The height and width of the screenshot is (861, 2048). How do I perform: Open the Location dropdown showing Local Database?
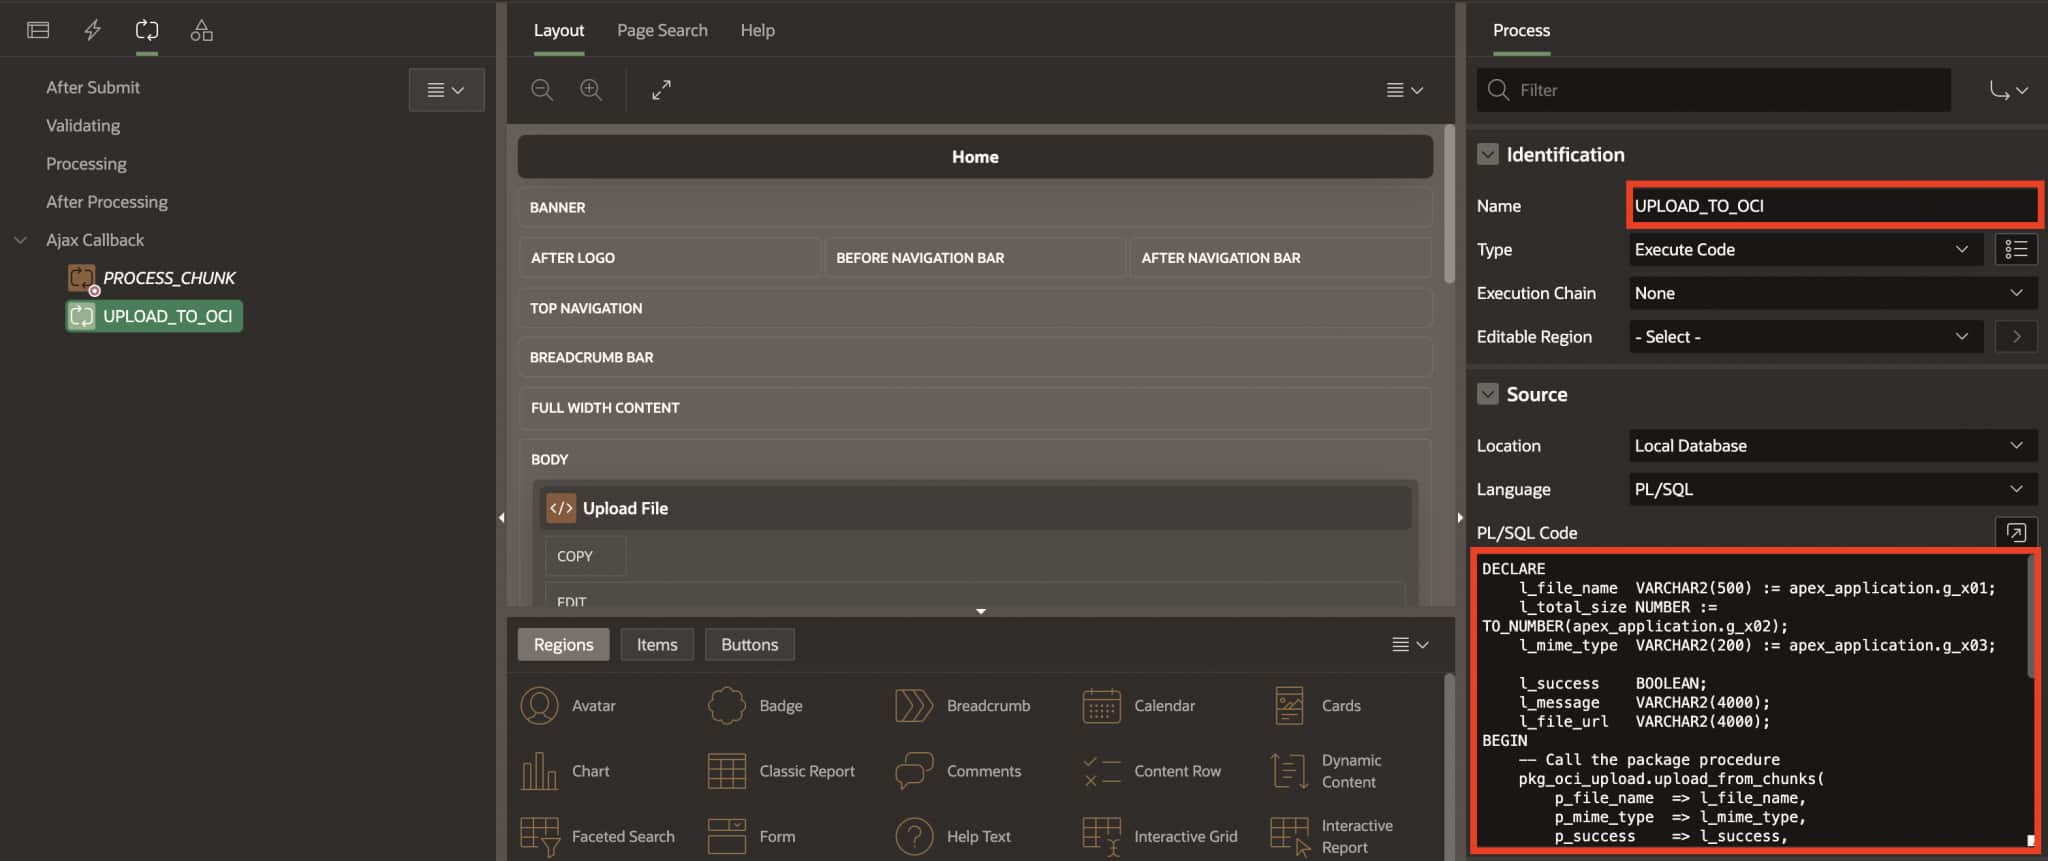[1832, 445]
